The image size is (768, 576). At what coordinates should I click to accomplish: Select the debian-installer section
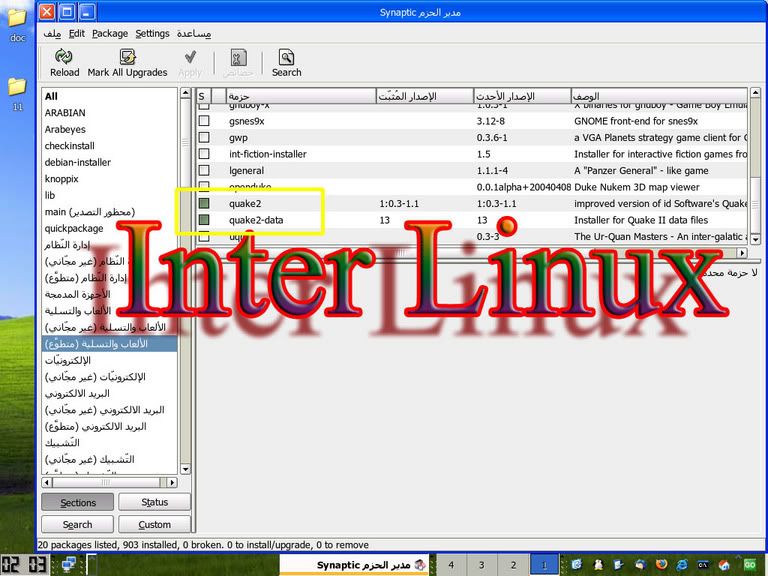point(77,162)
